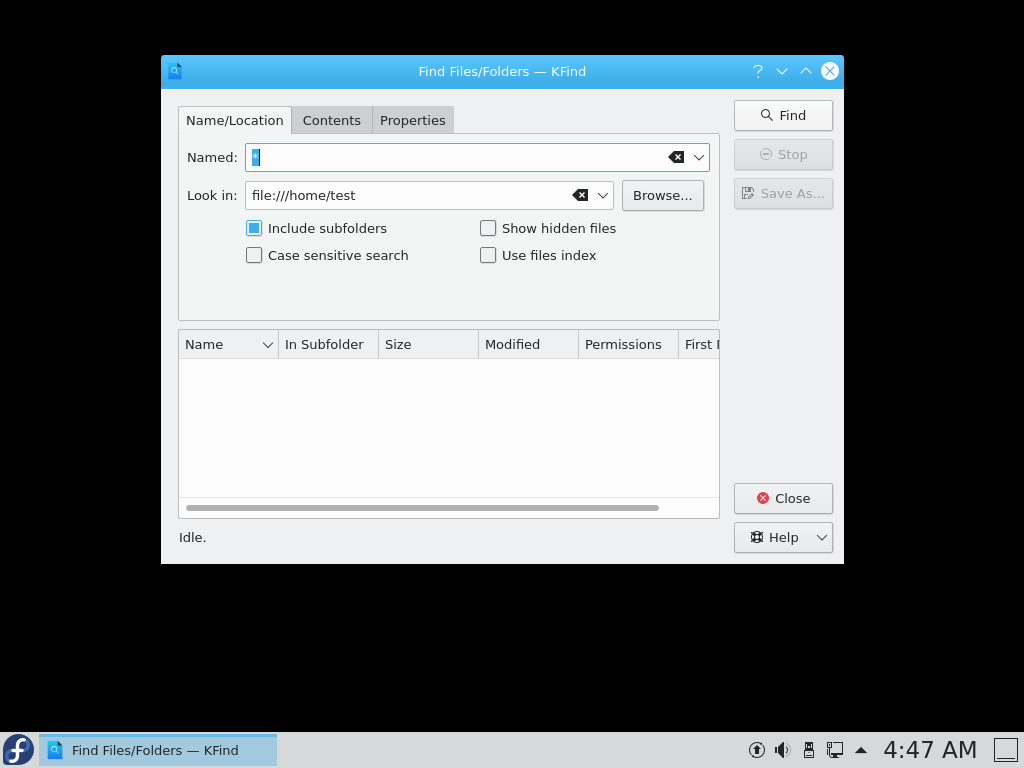Screen dimensions: 1024x768
Task: Clear the Named field with its erase icon
Action: (x=676, y=157)
